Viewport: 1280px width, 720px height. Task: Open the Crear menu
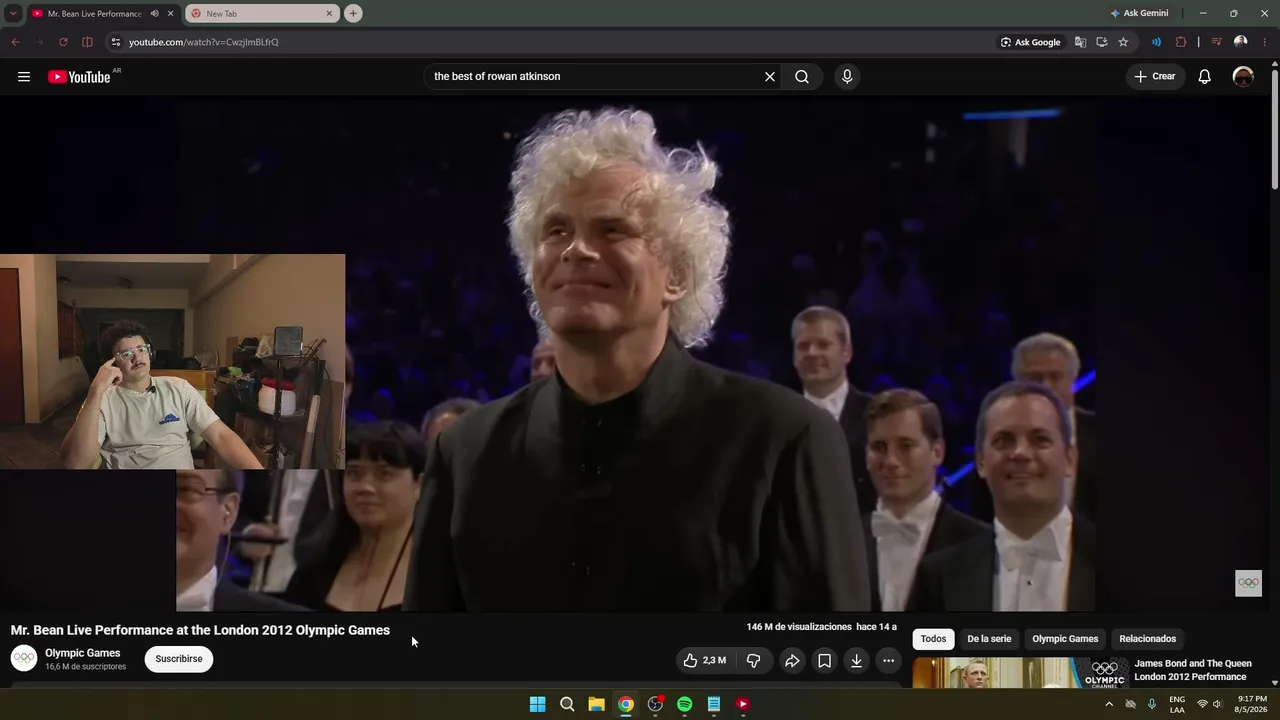1155,77
